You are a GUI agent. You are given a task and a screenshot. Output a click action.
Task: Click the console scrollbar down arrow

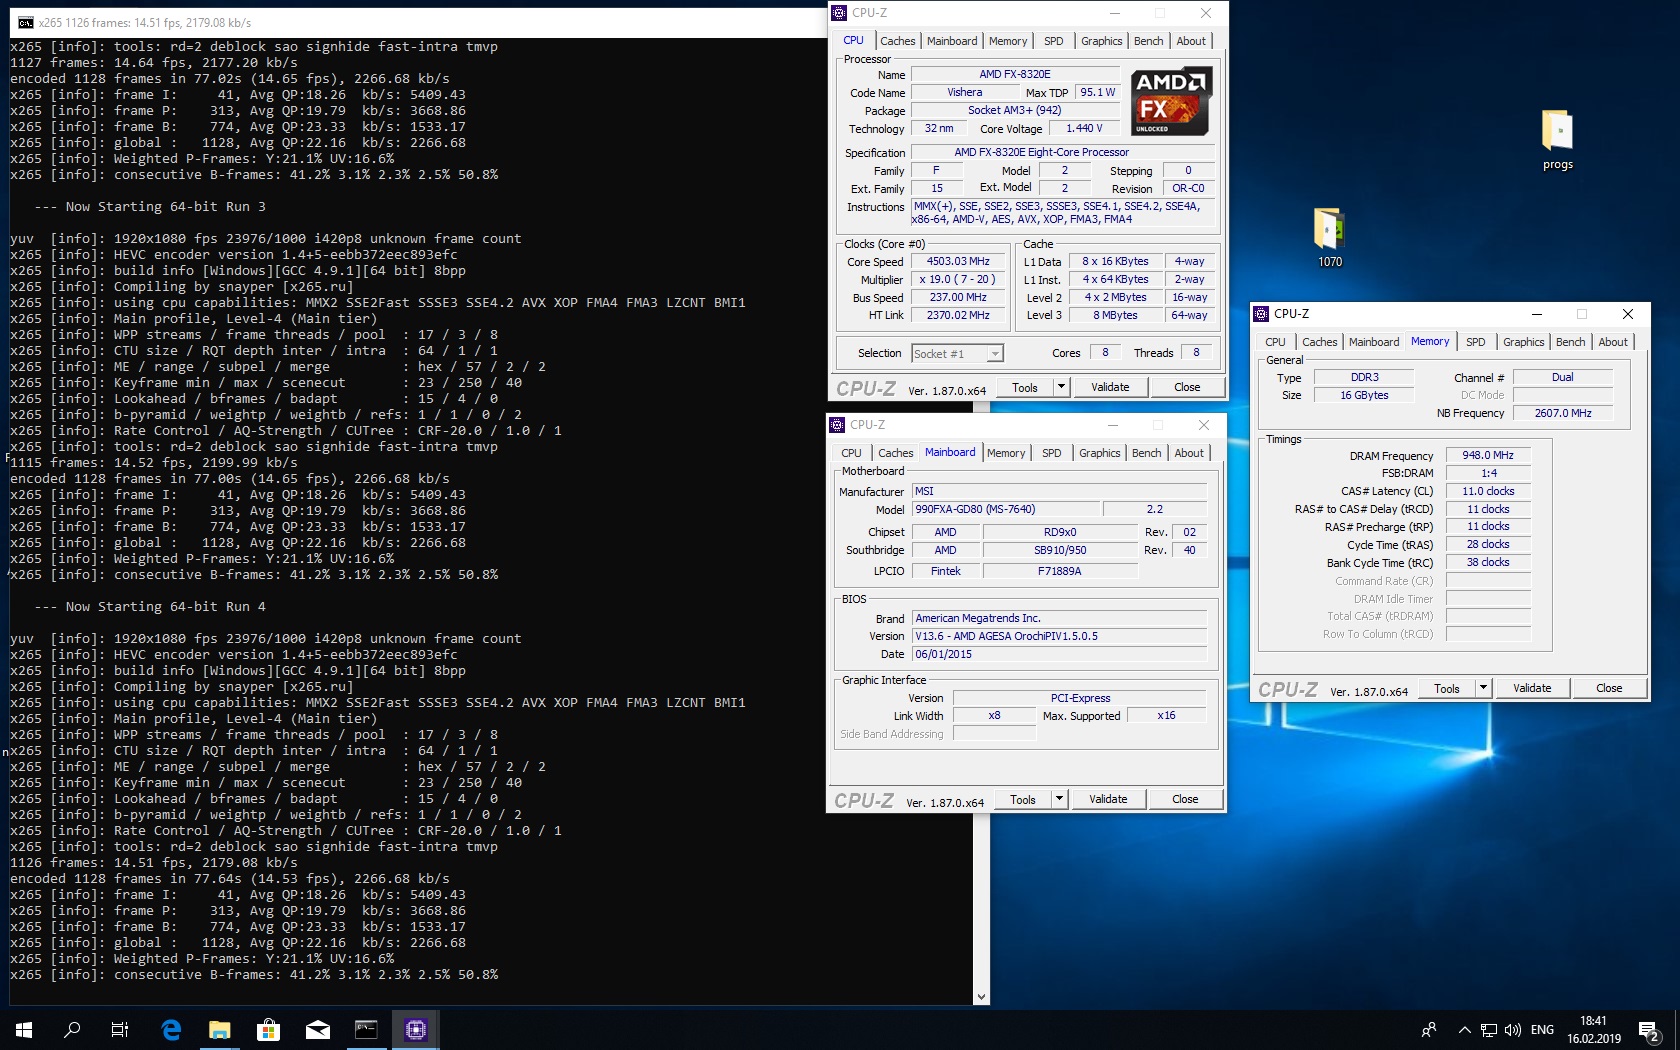click(x=981, y=997)
